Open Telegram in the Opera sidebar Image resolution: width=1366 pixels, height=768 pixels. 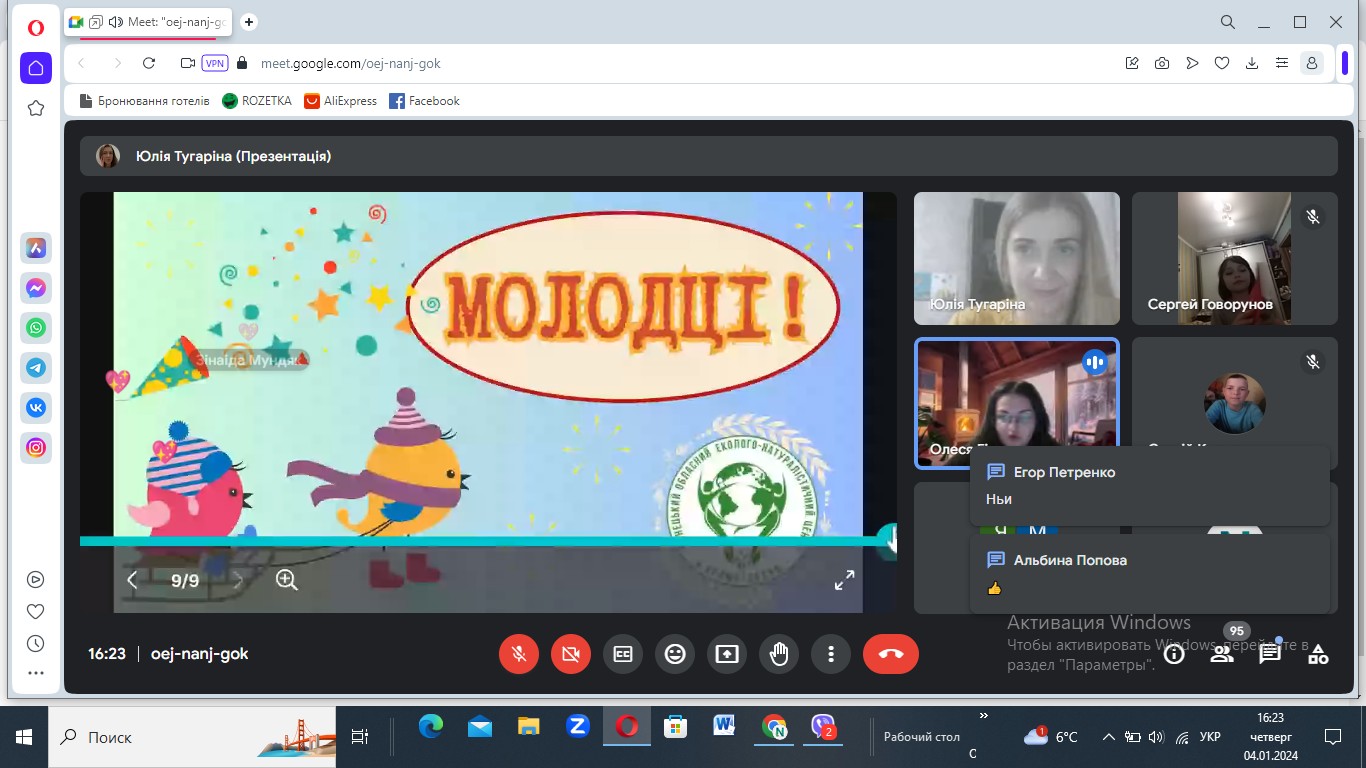coord(36,368)
